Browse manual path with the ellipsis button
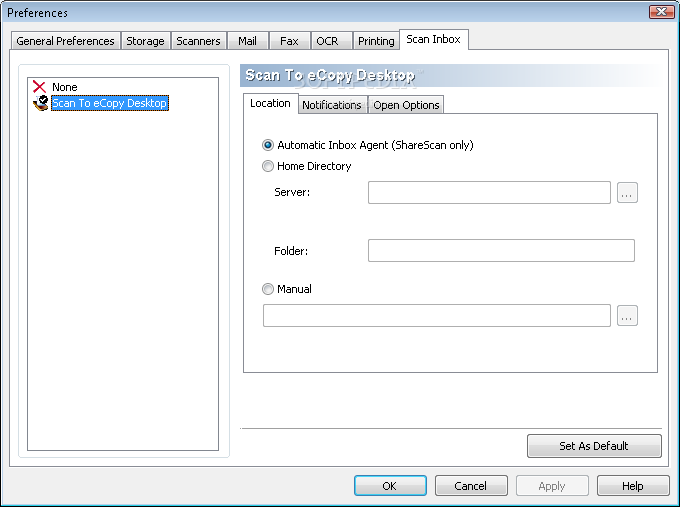This screenshot has width=680, height=507. 627,316
